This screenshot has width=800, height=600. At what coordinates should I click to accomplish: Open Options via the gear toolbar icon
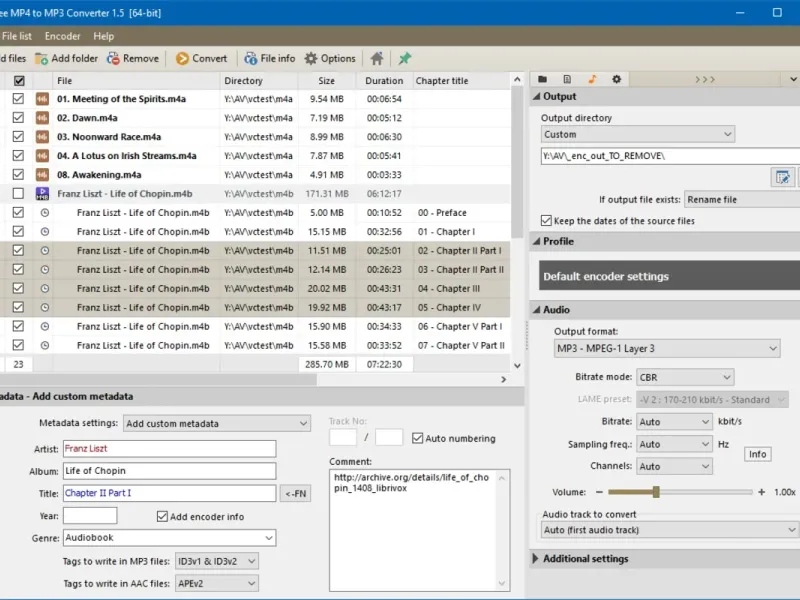312,59
